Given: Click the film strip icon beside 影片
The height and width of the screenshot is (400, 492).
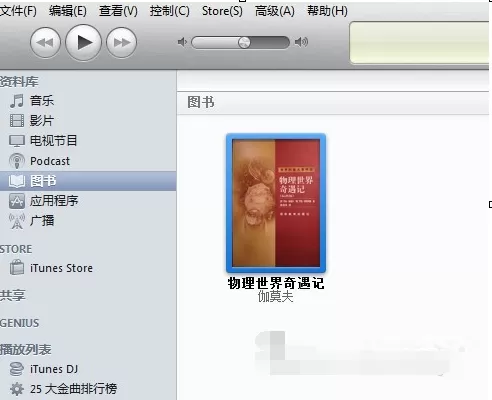Looking at the screenshot, I should (17, 121).
